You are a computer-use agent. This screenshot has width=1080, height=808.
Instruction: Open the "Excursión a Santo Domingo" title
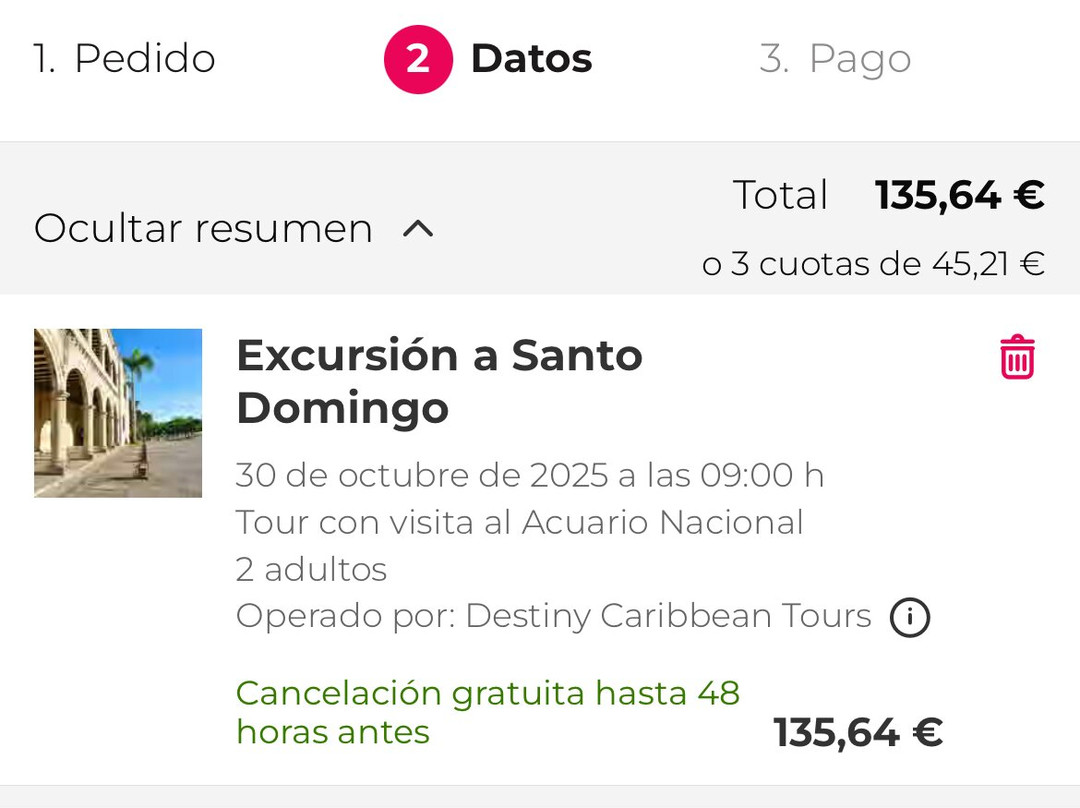coord(439,381)
